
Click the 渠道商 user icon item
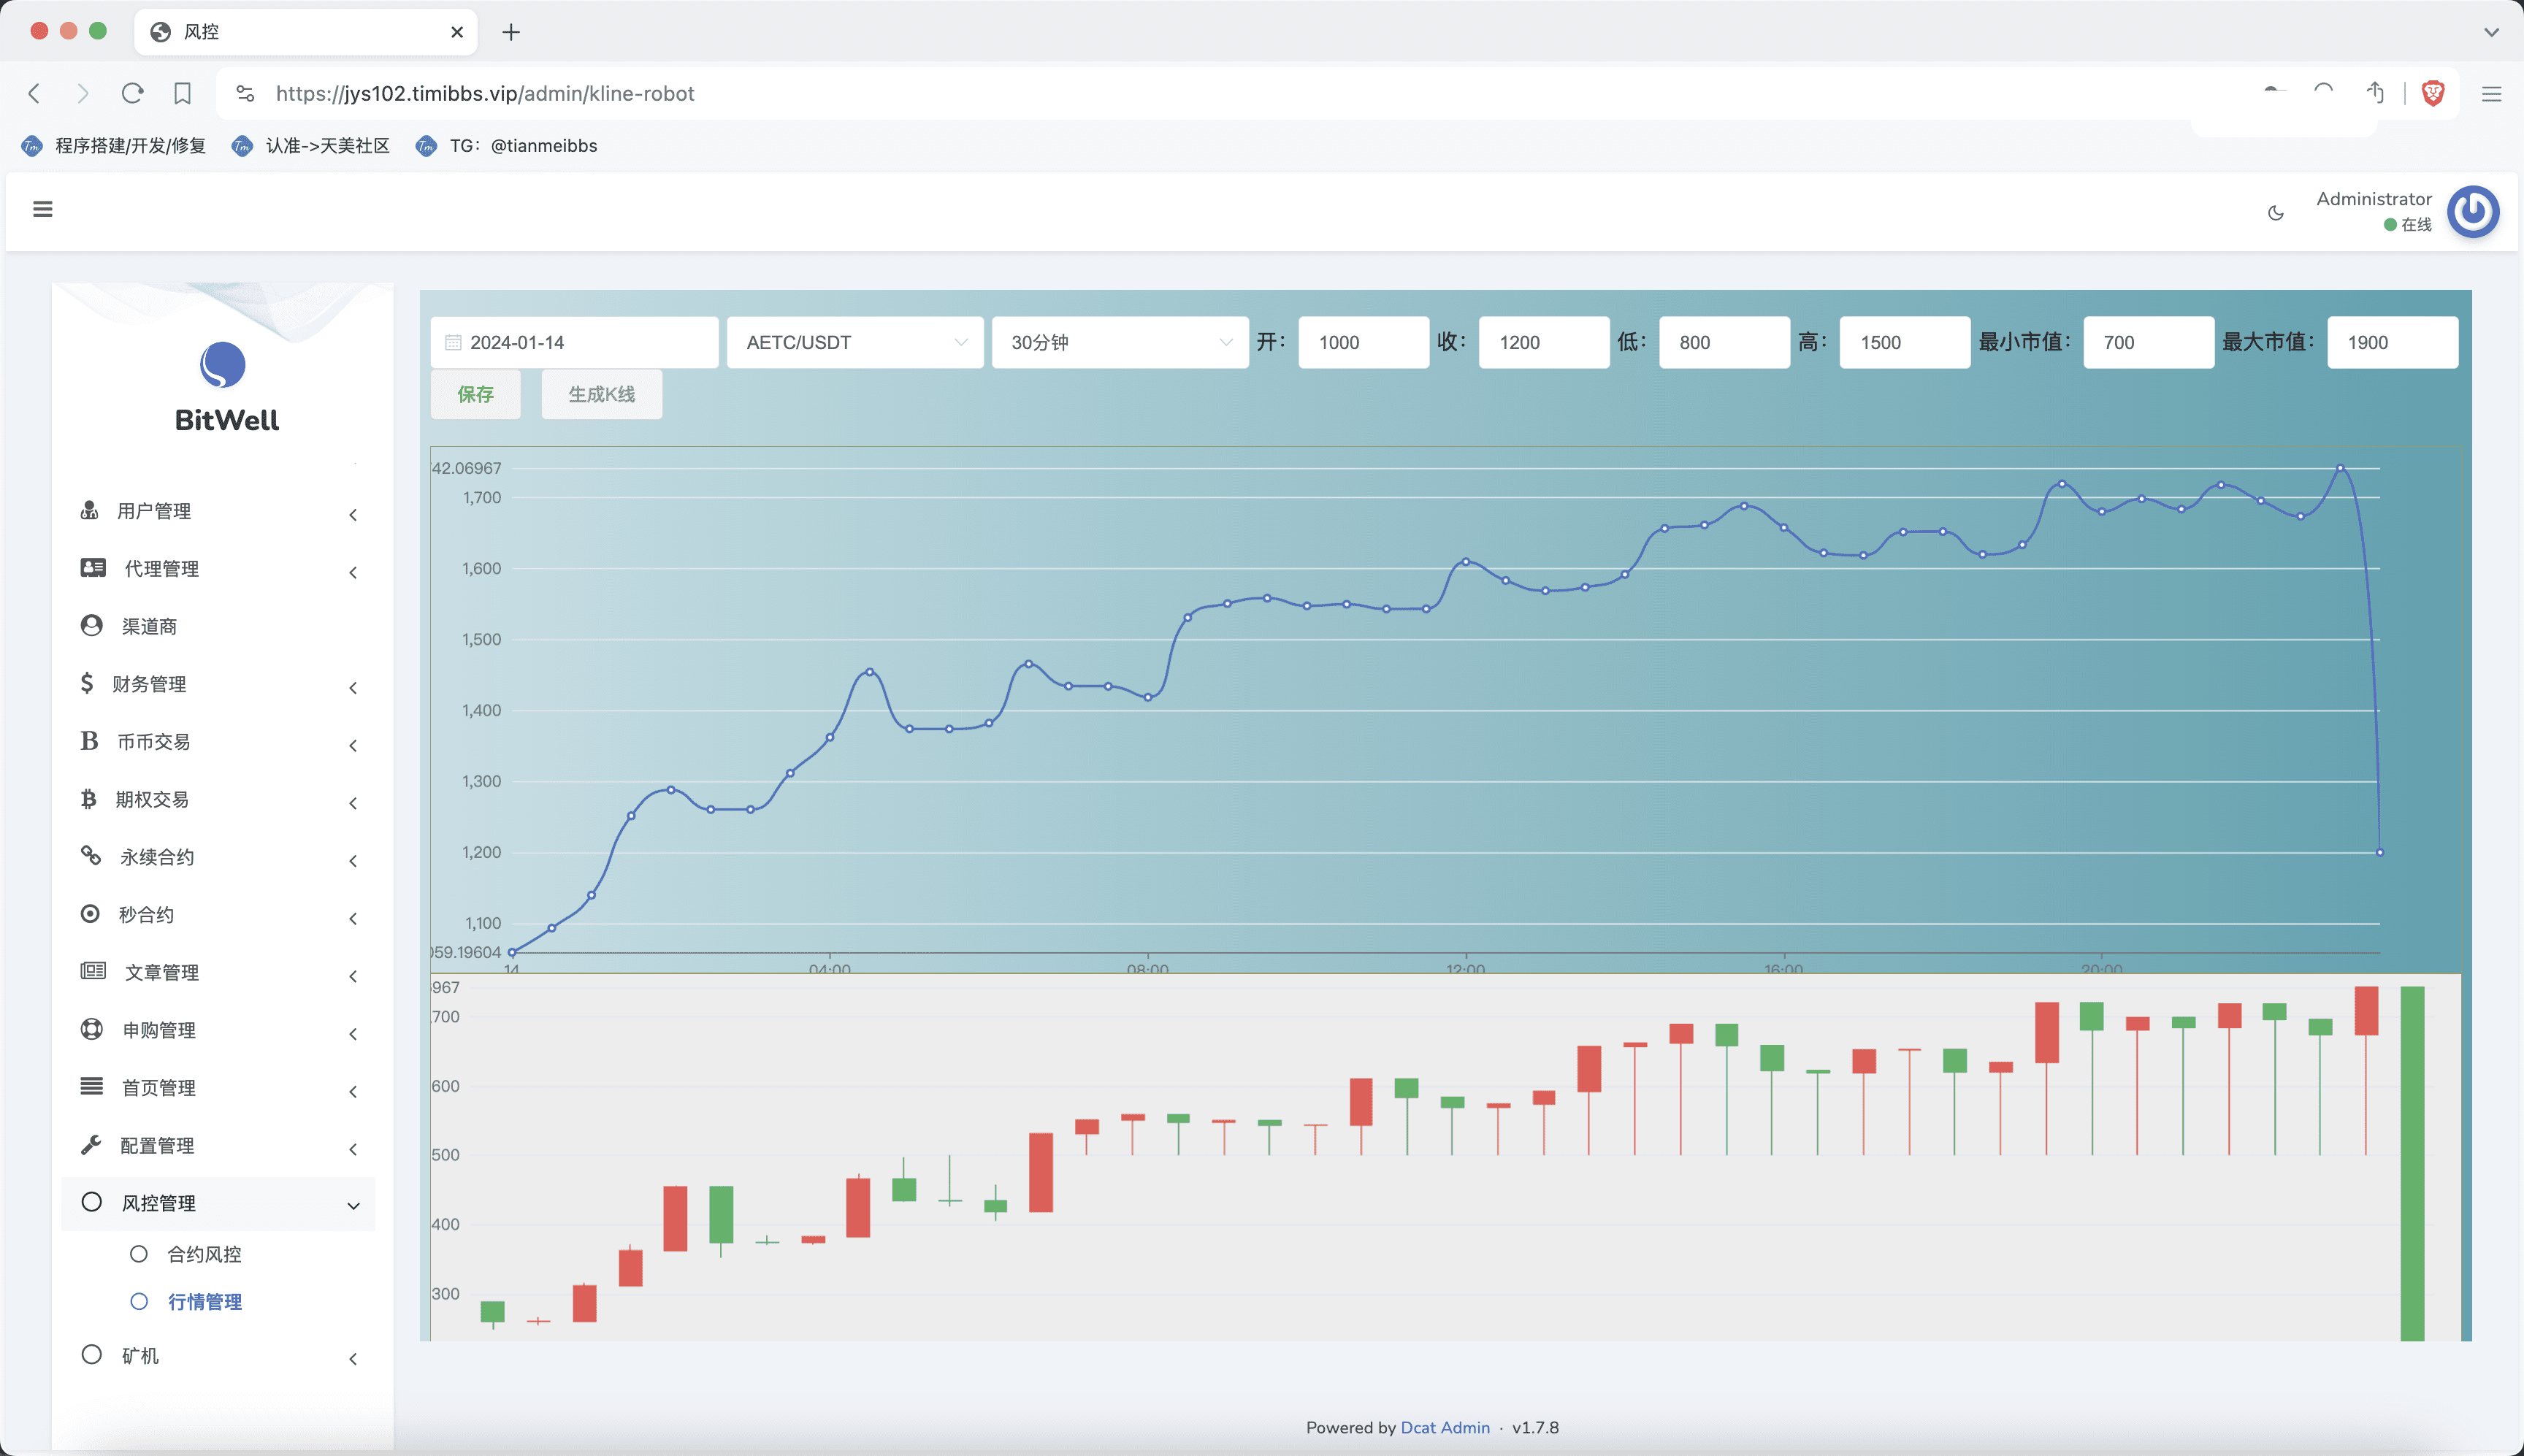pos(91,626)
